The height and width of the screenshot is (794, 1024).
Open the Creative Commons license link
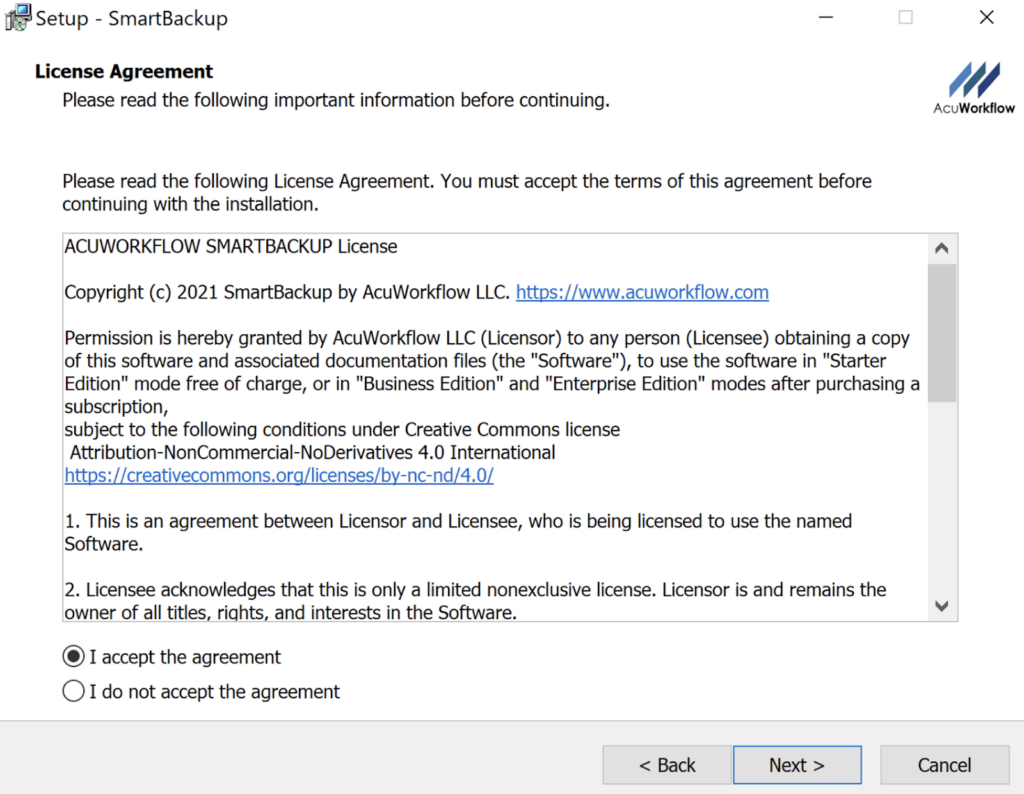tap(278, 475)
